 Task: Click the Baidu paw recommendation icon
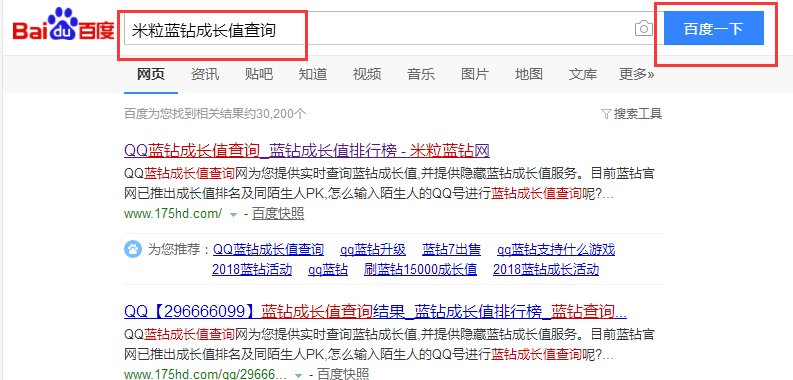(133, 249)
